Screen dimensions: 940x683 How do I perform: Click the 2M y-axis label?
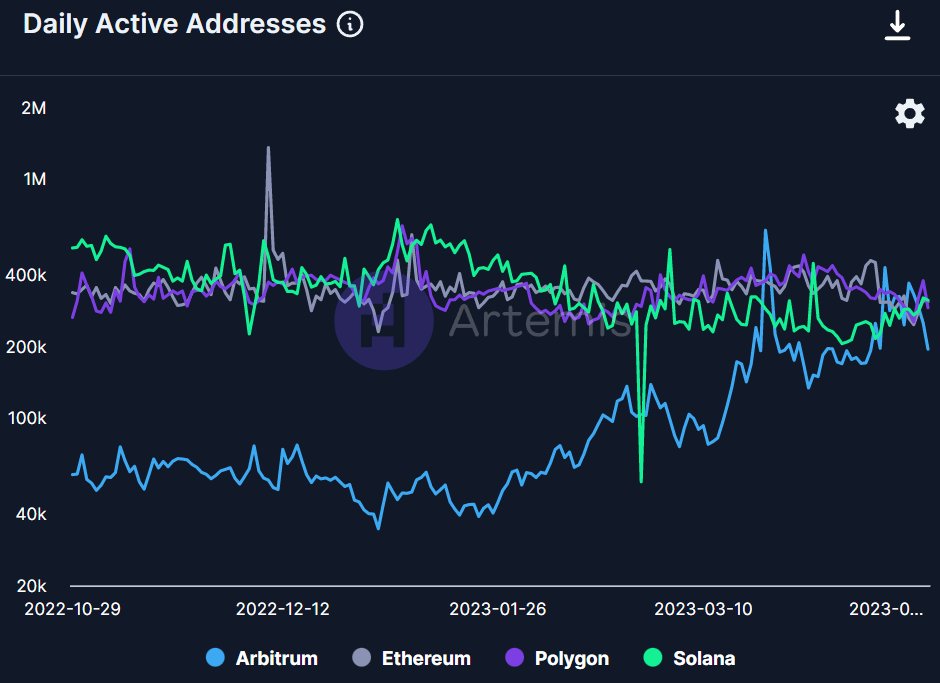point(34,108)
